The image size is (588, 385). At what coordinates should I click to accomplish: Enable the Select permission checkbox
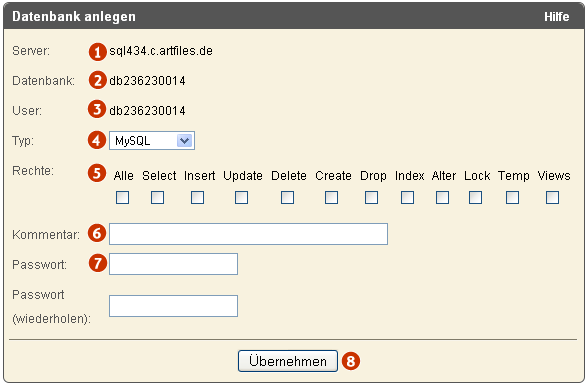click(158, 198)
